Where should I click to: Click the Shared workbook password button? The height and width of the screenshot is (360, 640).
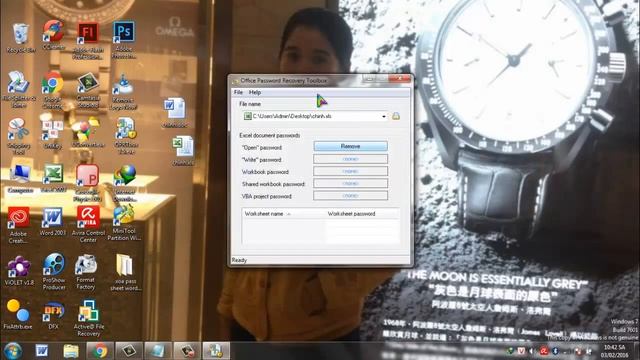click(350, 183)
